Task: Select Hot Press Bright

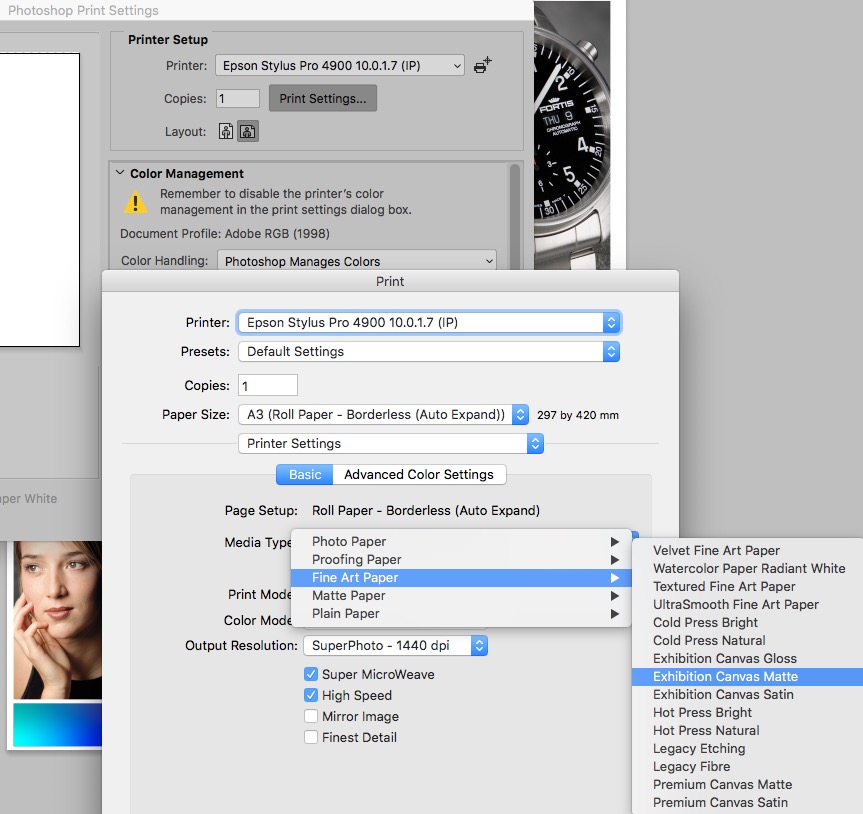Action: pyautogui.click(x=747, y=713)
